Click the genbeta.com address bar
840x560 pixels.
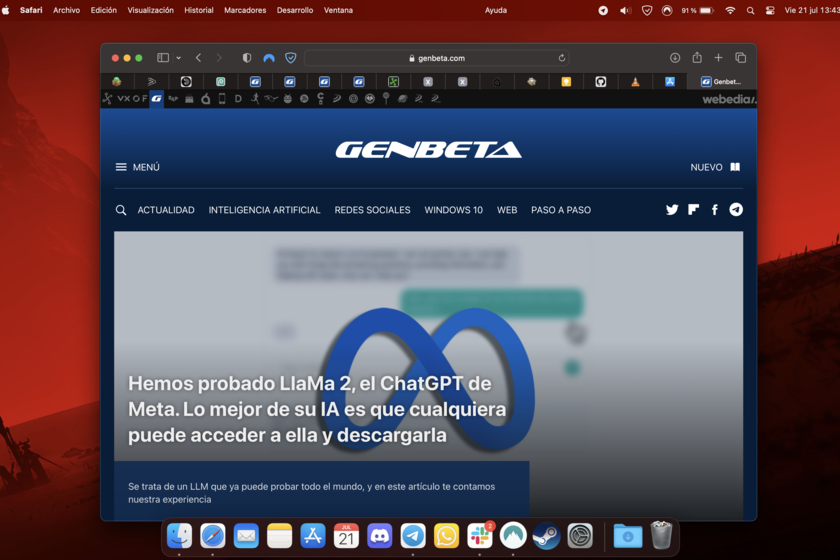click(437, 58)
